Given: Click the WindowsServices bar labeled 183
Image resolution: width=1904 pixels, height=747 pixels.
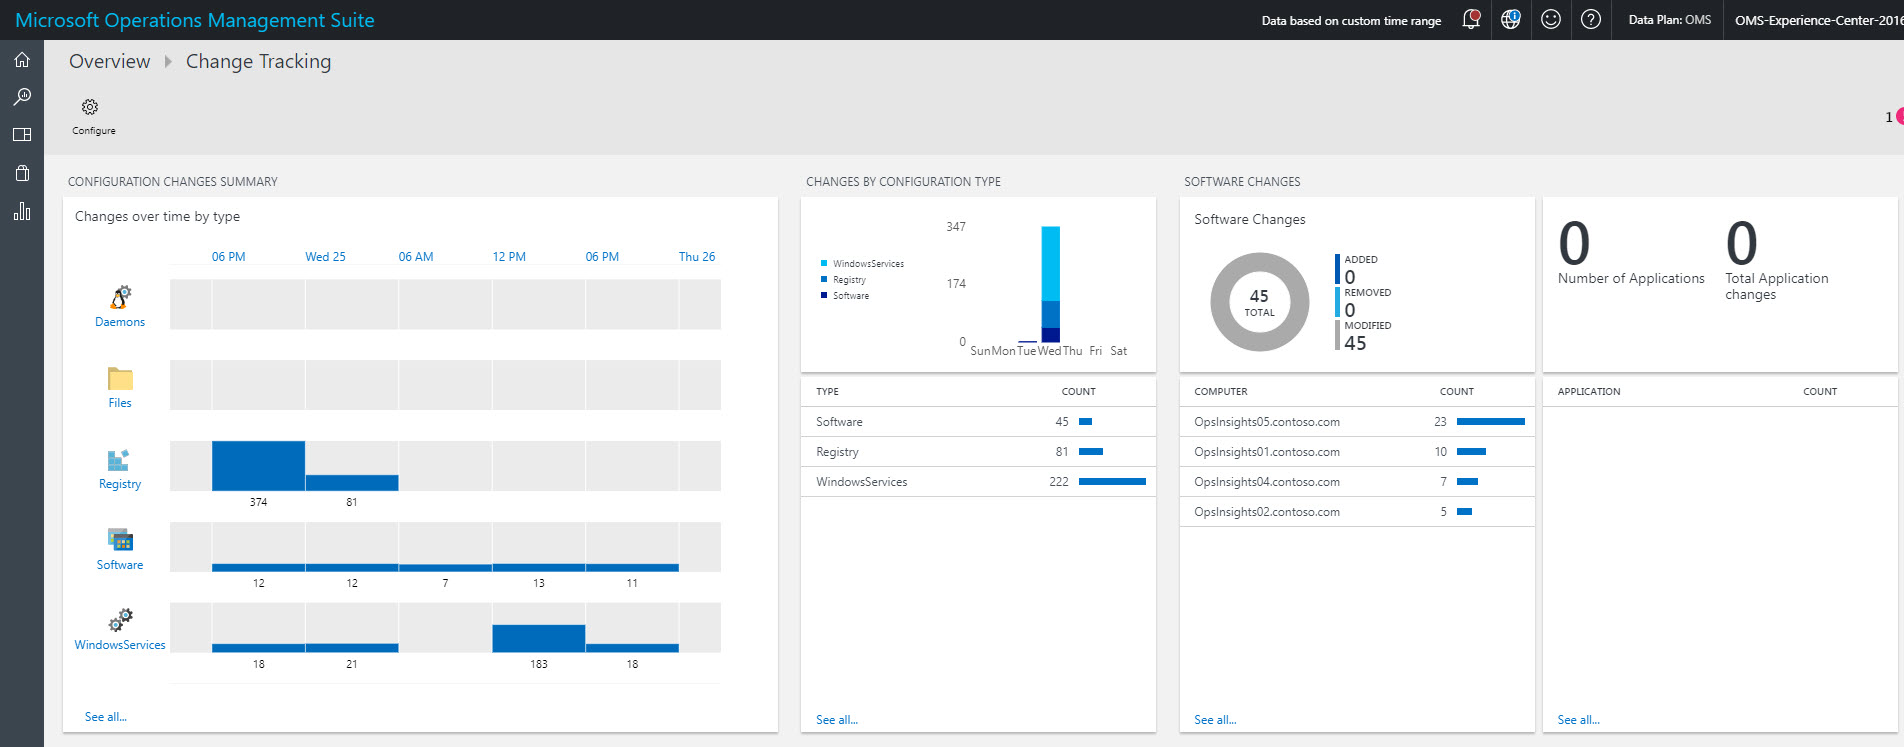Looking at the screenshot, I should pos(538,638).
